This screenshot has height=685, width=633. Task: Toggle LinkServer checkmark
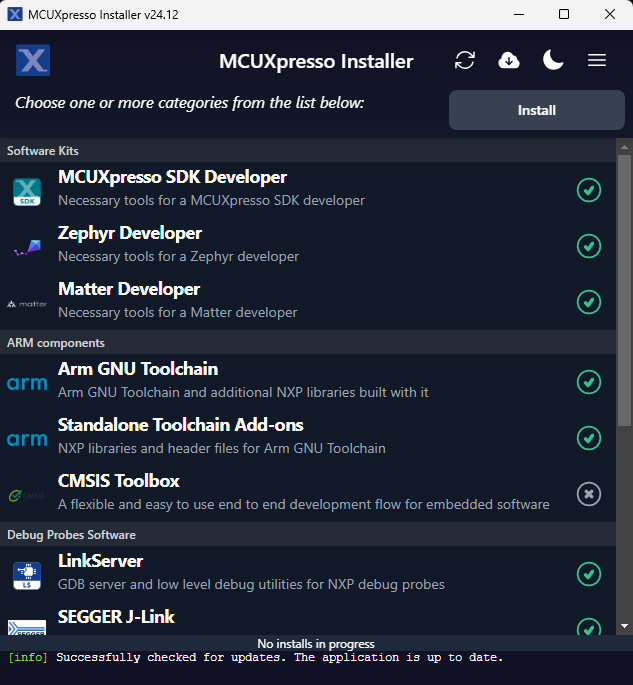click(589, 574)
